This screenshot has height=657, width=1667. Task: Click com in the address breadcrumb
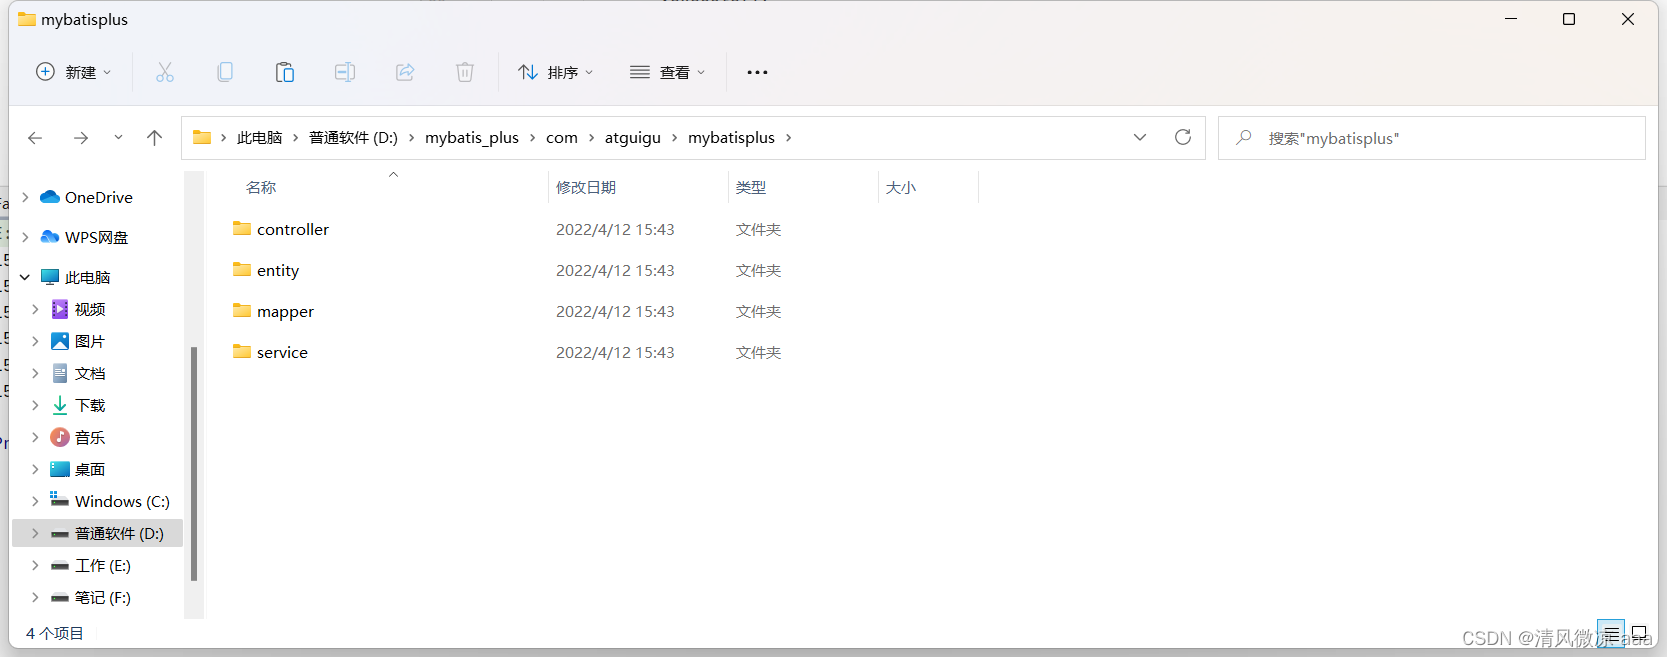[x=562, y=138]
